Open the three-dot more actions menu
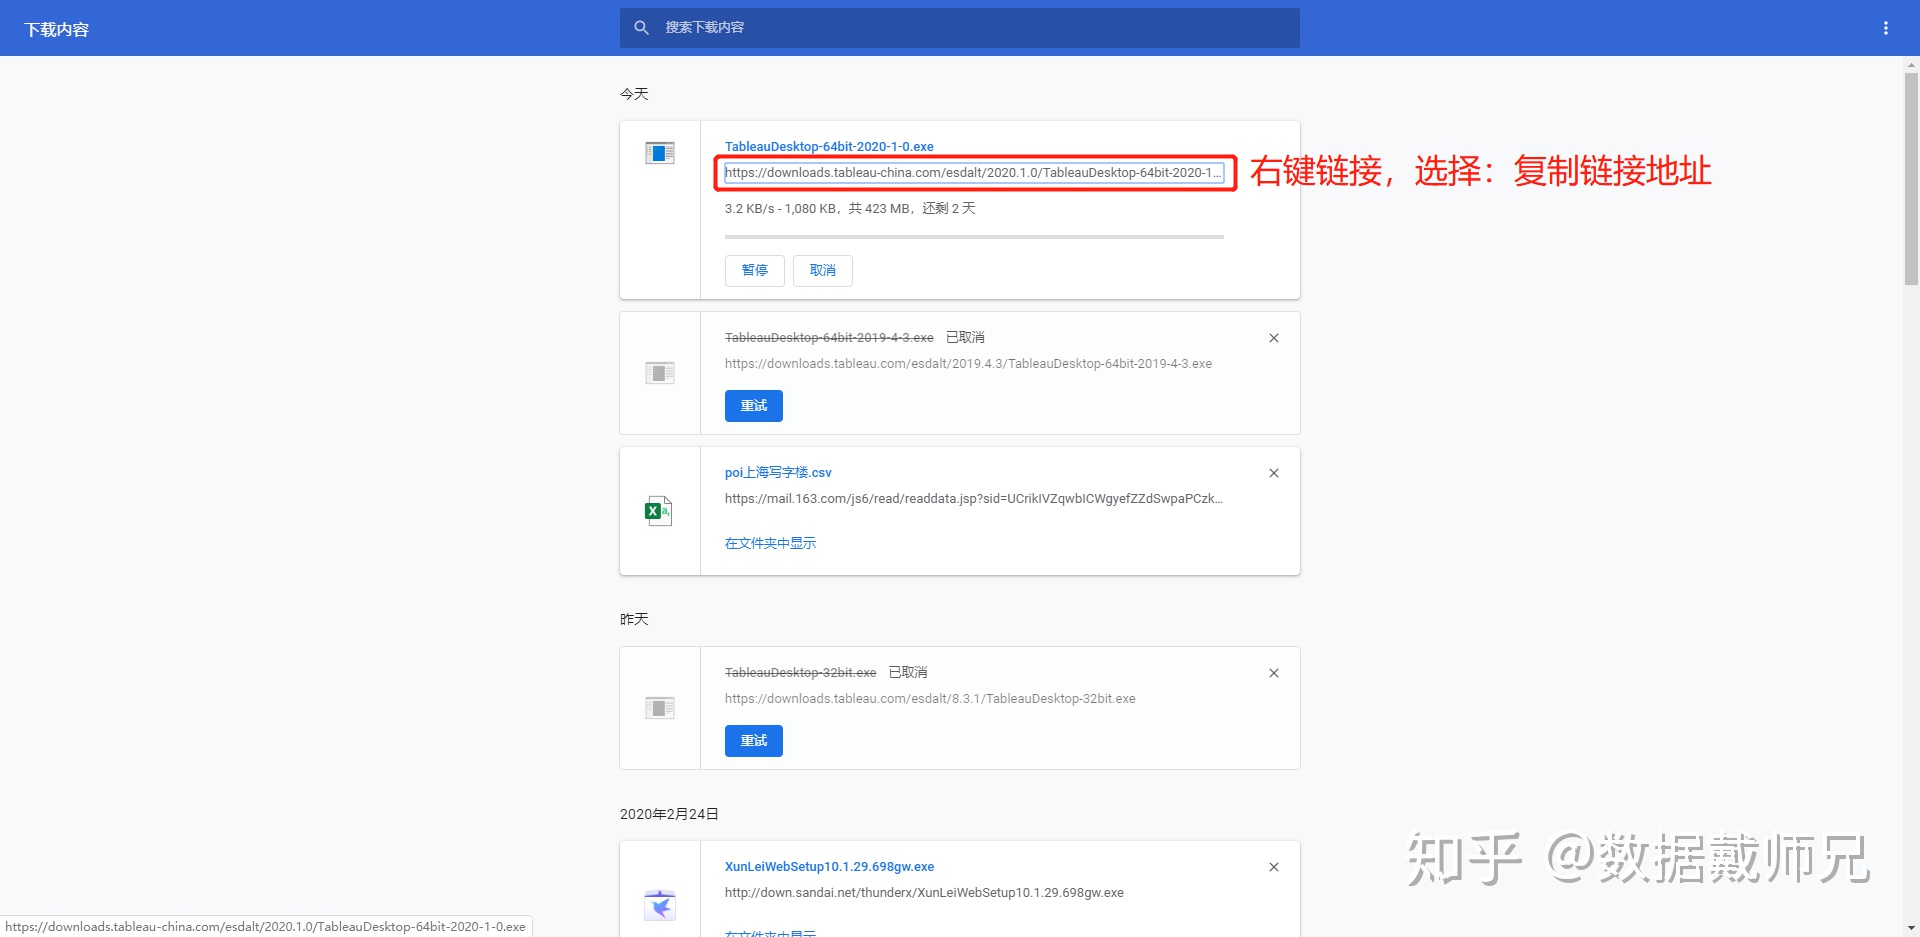The height and width of the screenshot is (937, 1920). (1886, 28)
